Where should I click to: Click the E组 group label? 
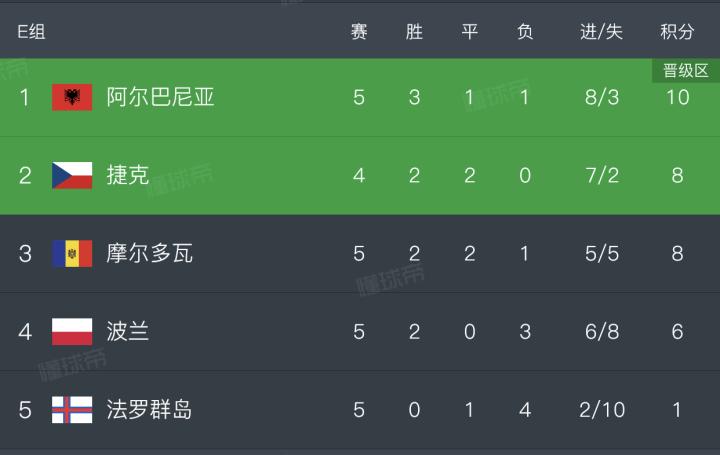(x=31, y=32)
